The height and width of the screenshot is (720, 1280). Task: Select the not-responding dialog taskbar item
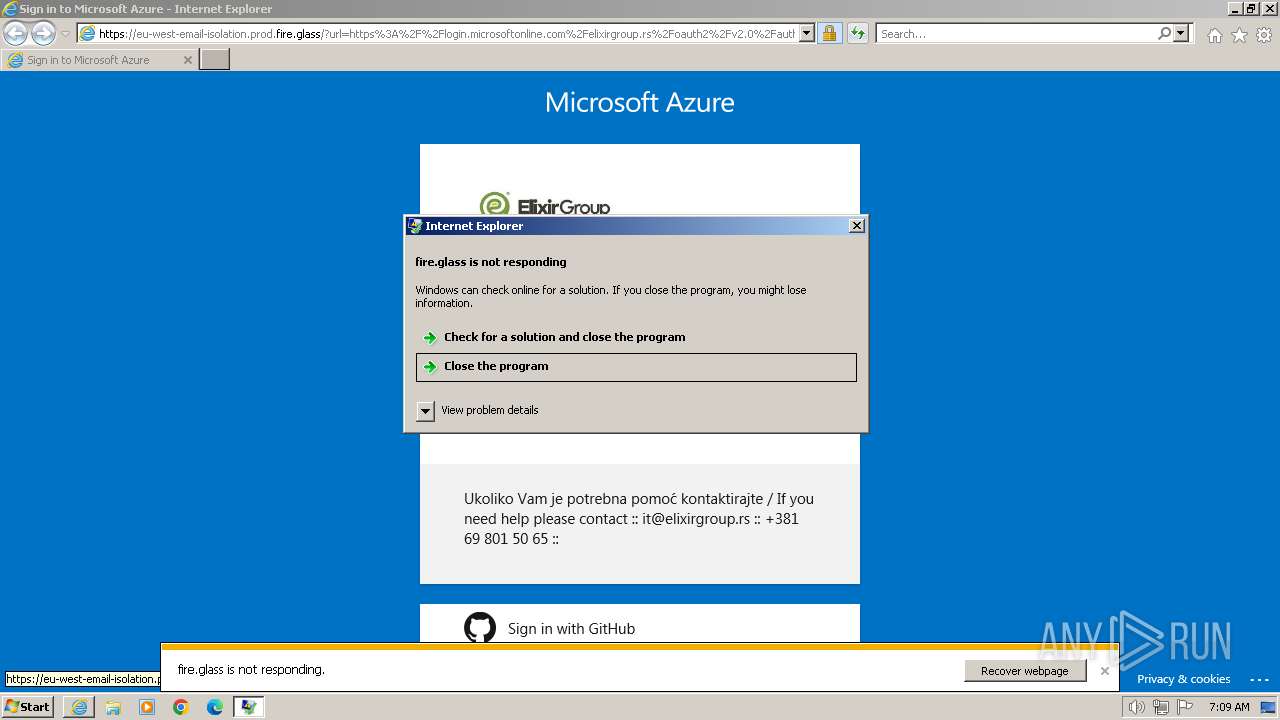(249, 707)
